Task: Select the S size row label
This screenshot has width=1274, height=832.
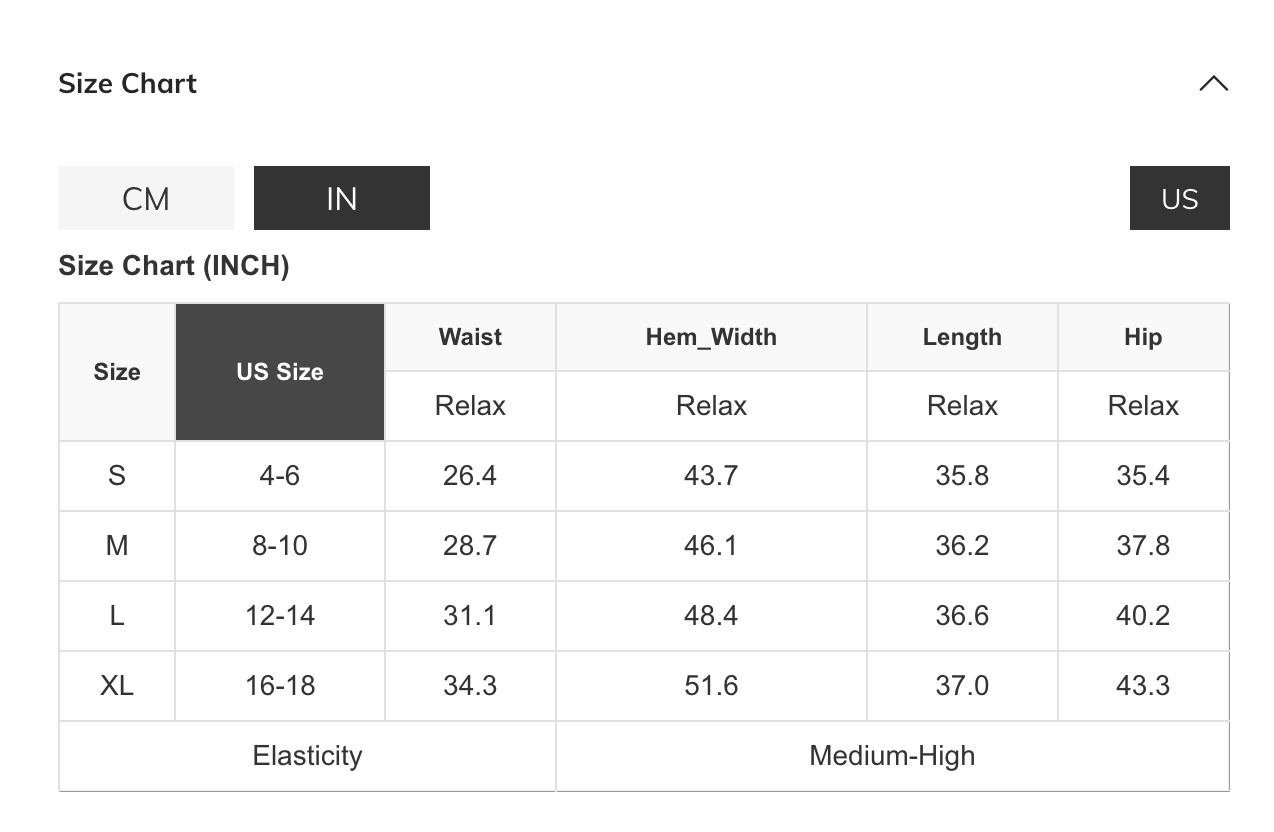Action: tap(117, 476)
